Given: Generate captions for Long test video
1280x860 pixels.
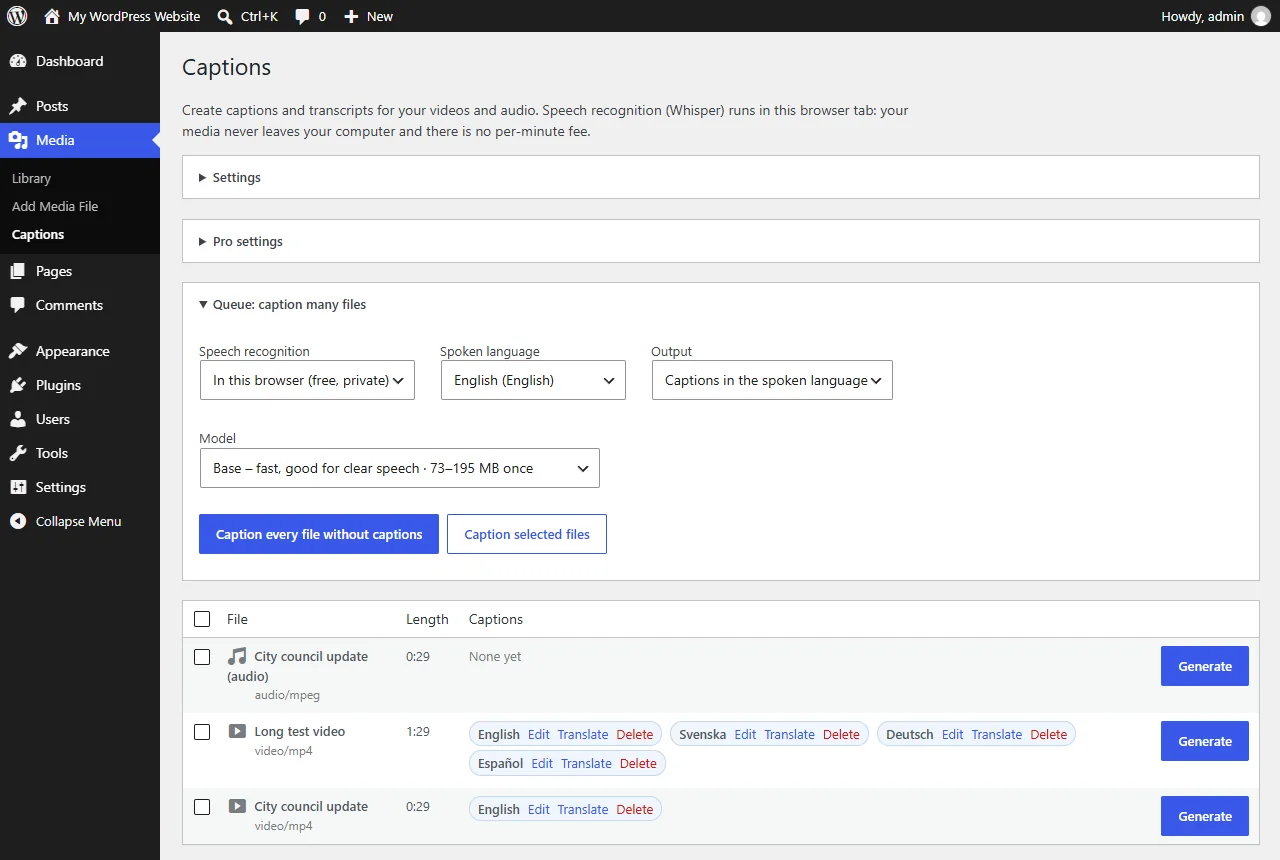Looking at the screenshot, I should [x=1205, y=741].
